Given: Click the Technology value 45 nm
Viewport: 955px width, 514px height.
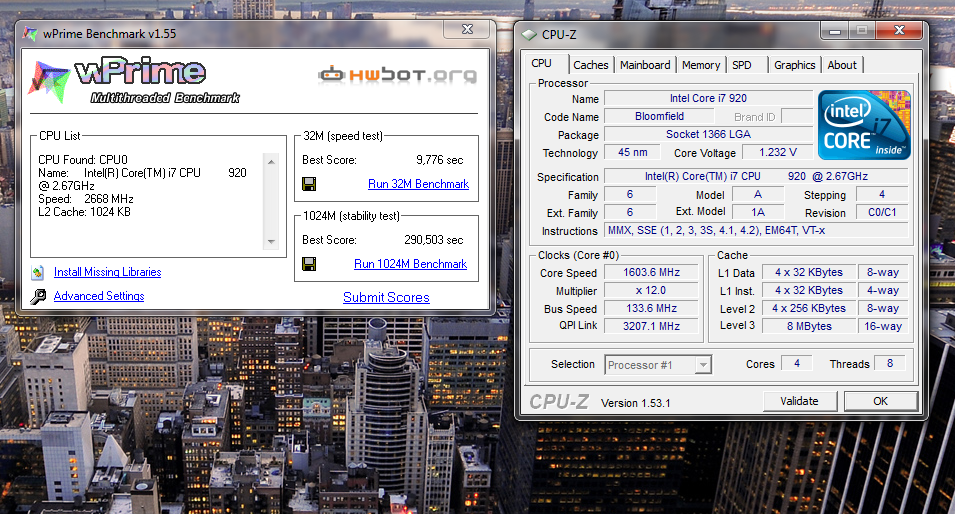Looking at the screenshot, I should 633,152.
